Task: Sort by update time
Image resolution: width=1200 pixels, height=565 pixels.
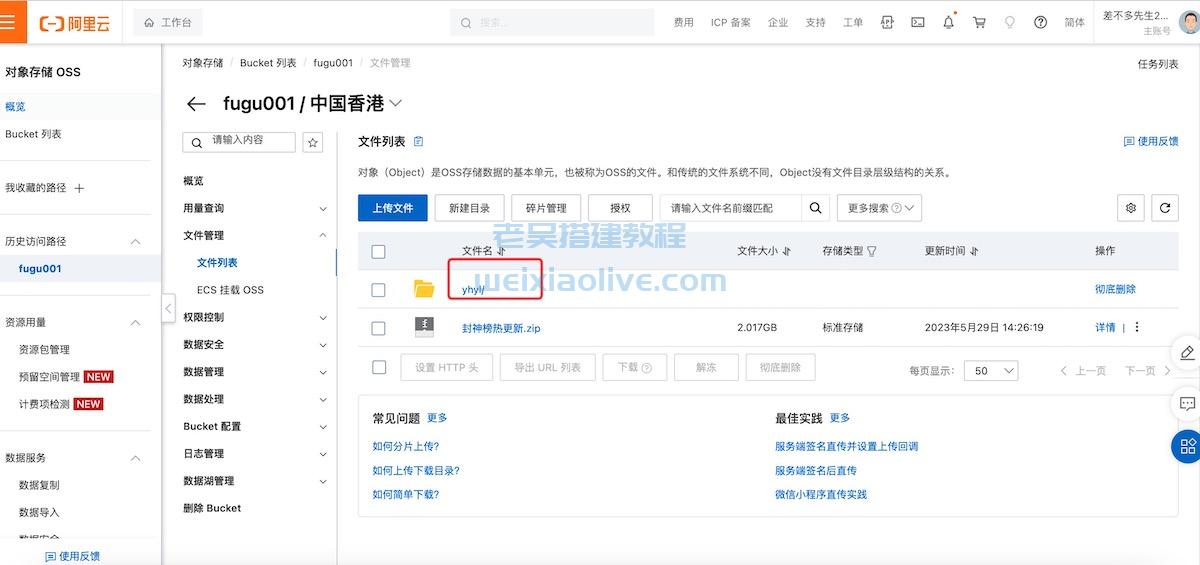Action: [973, 251]
